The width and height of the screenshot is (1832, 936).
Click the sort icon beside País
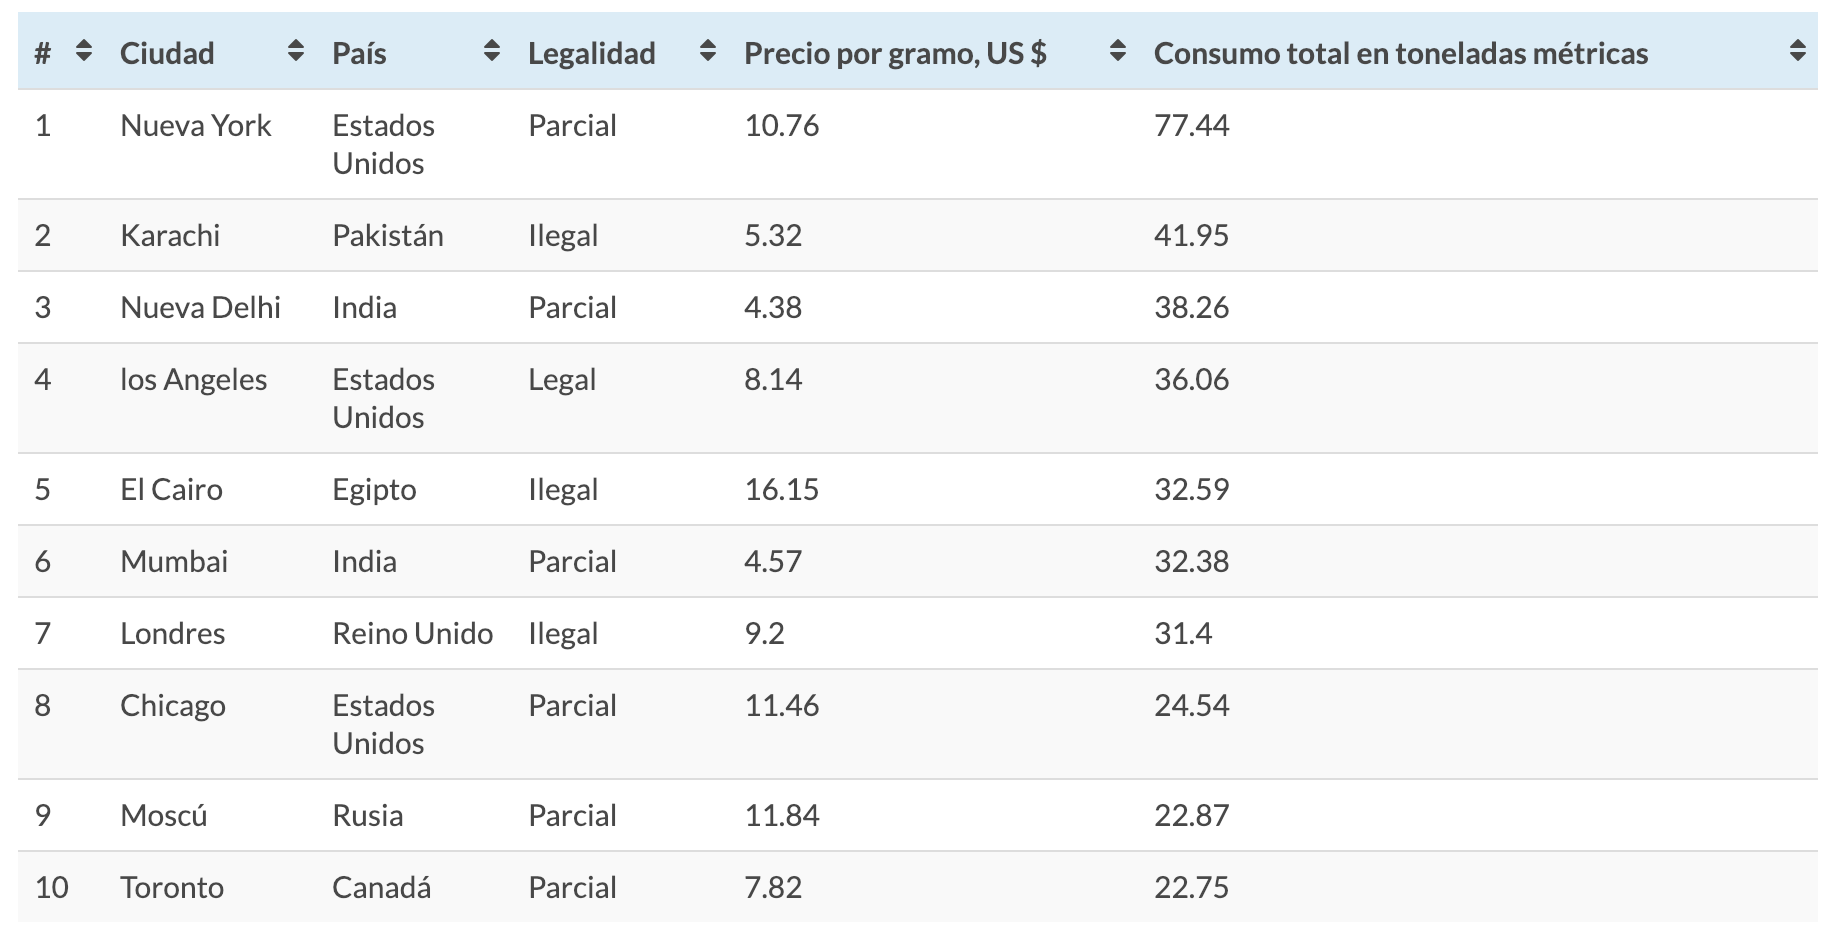[x=492, y=52]
